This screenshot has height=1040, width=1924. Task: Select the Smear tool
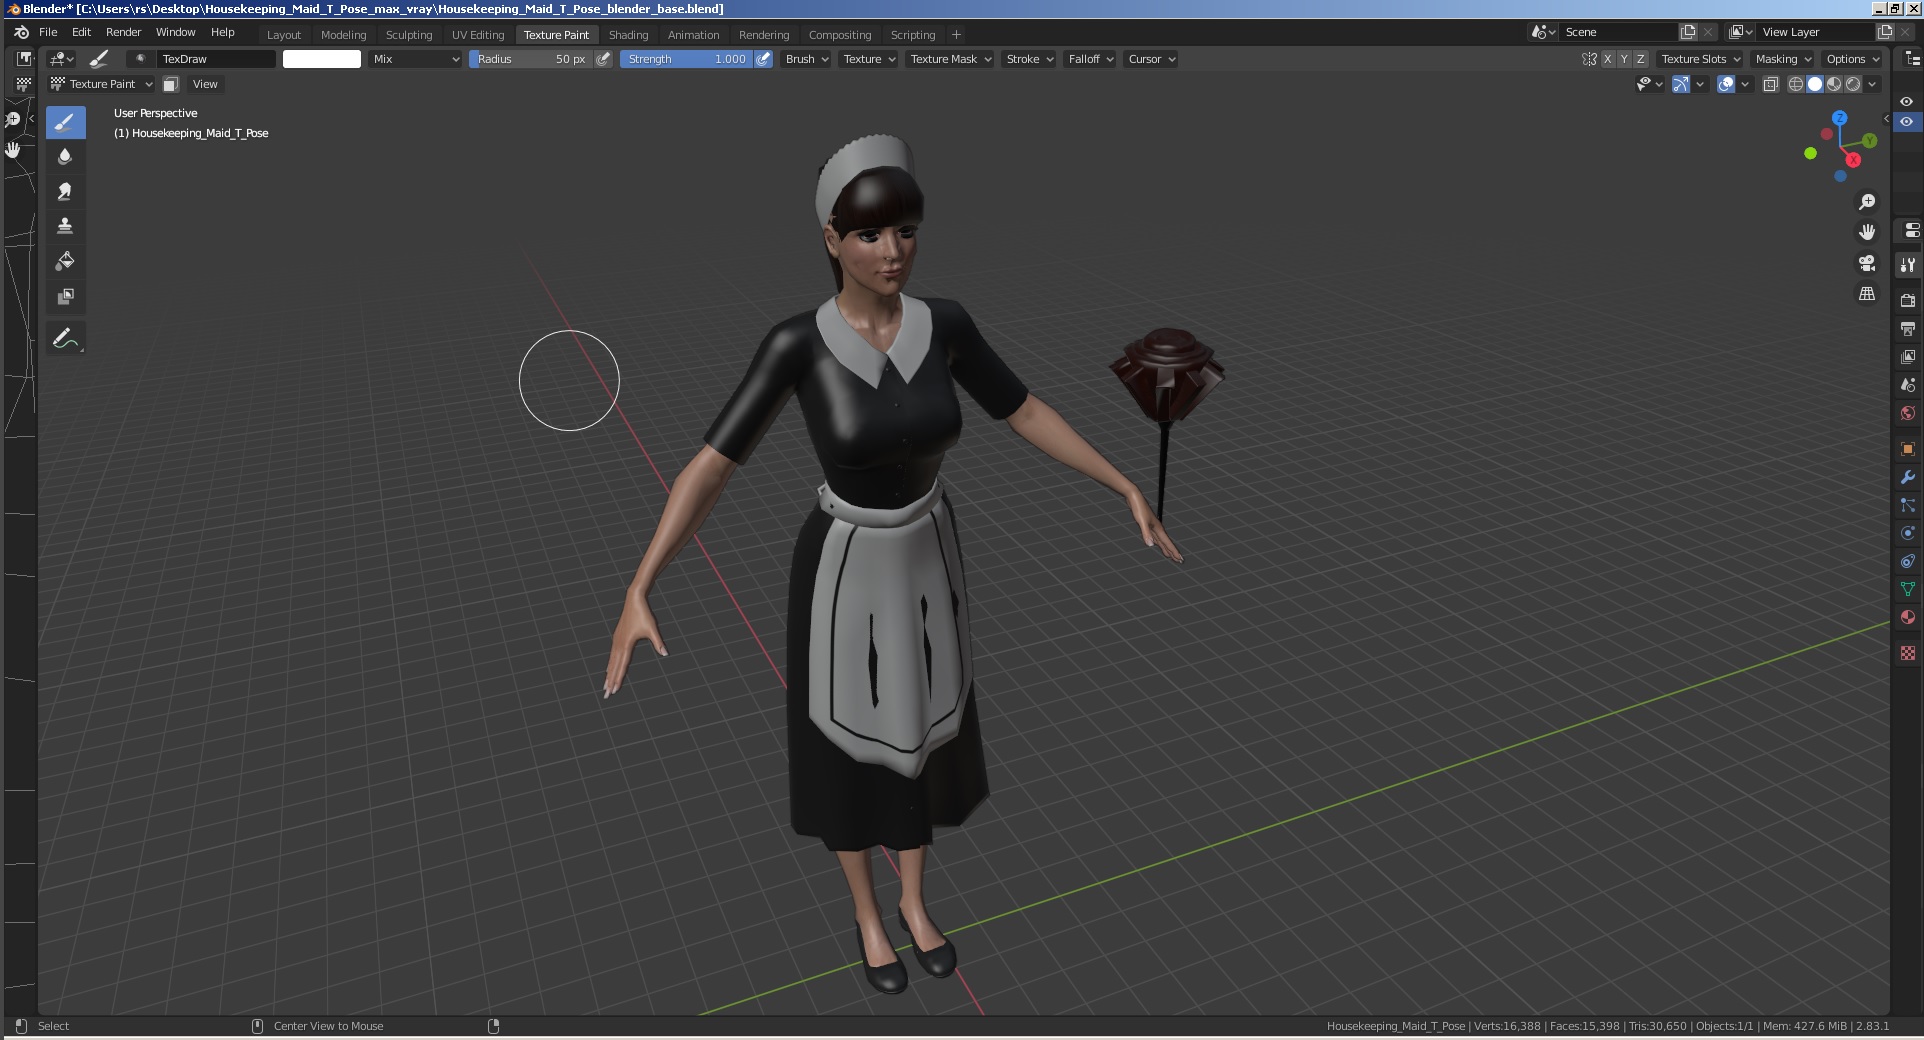tap(65, 192)
